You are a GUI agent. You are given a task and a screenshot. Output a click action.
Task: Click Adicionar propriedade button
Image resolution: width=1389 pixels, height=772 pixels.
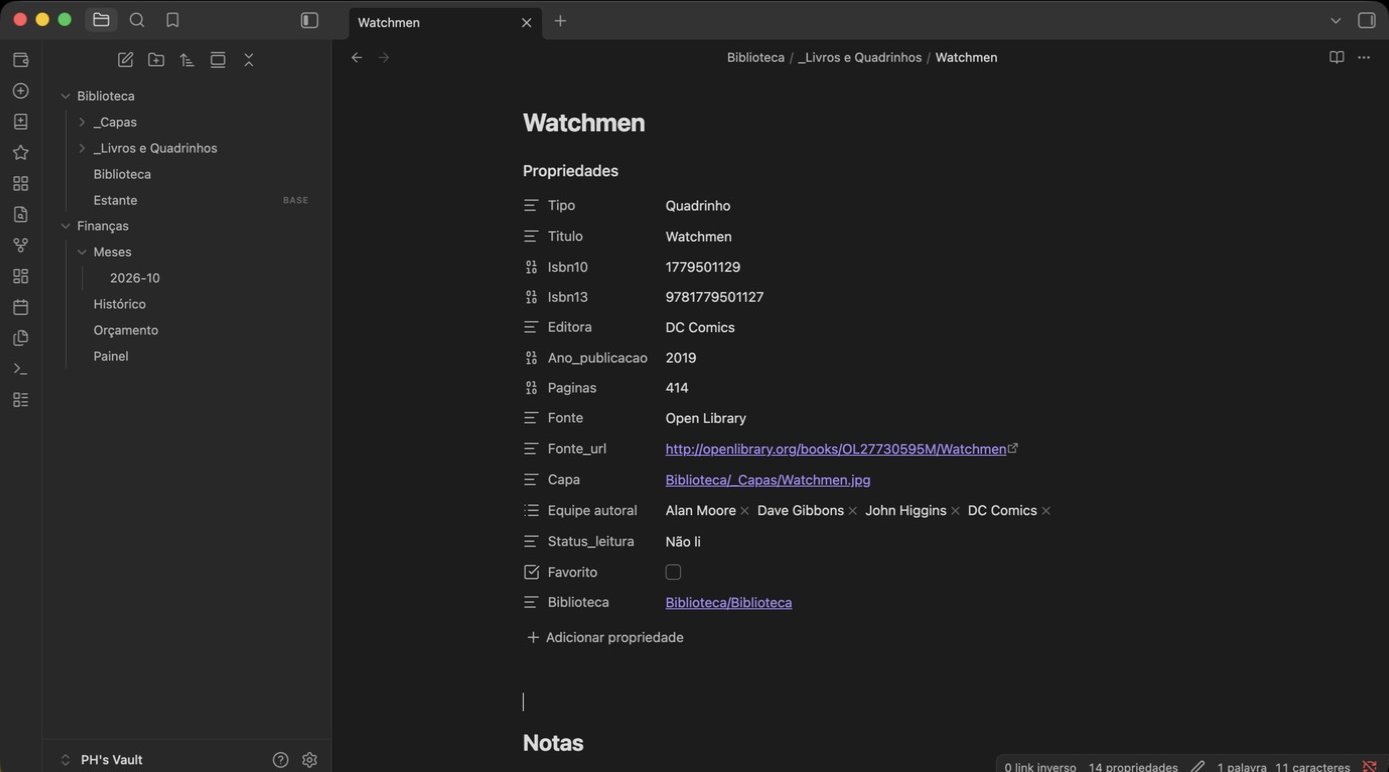coord(605,637)
